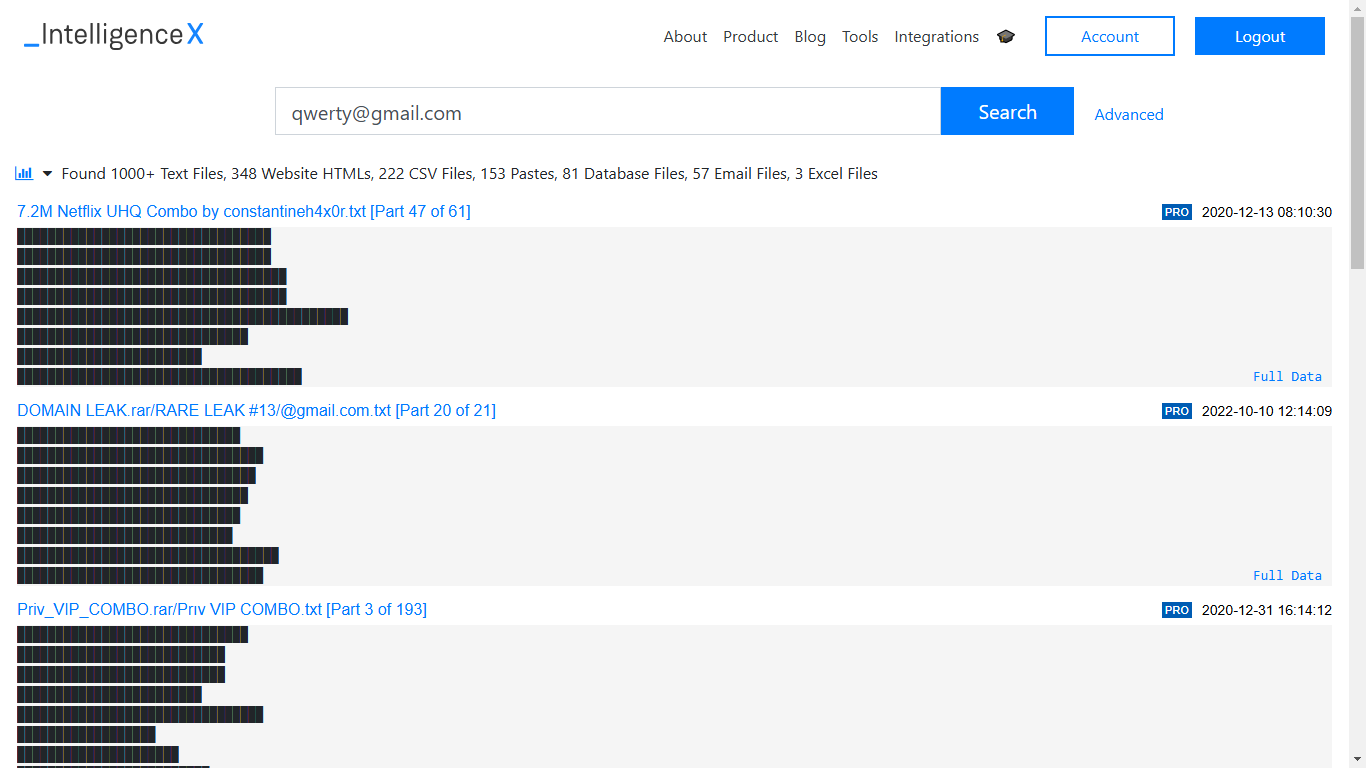Click the page vertical scrollbar thumb

1357,143
